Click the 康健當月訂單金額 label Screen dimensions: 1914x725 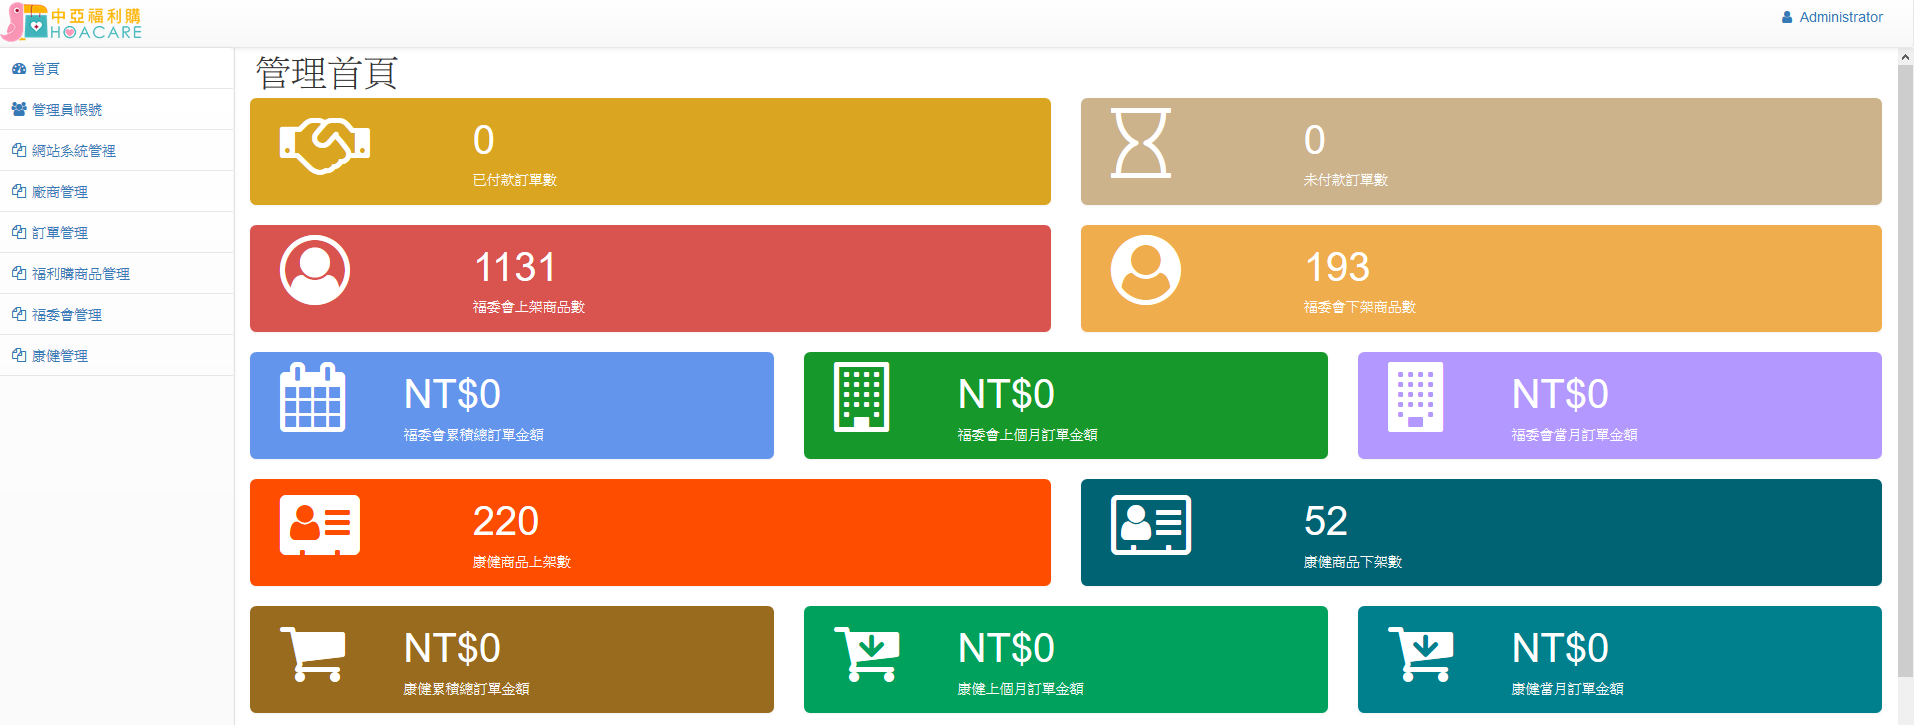tap(1568, 689)
